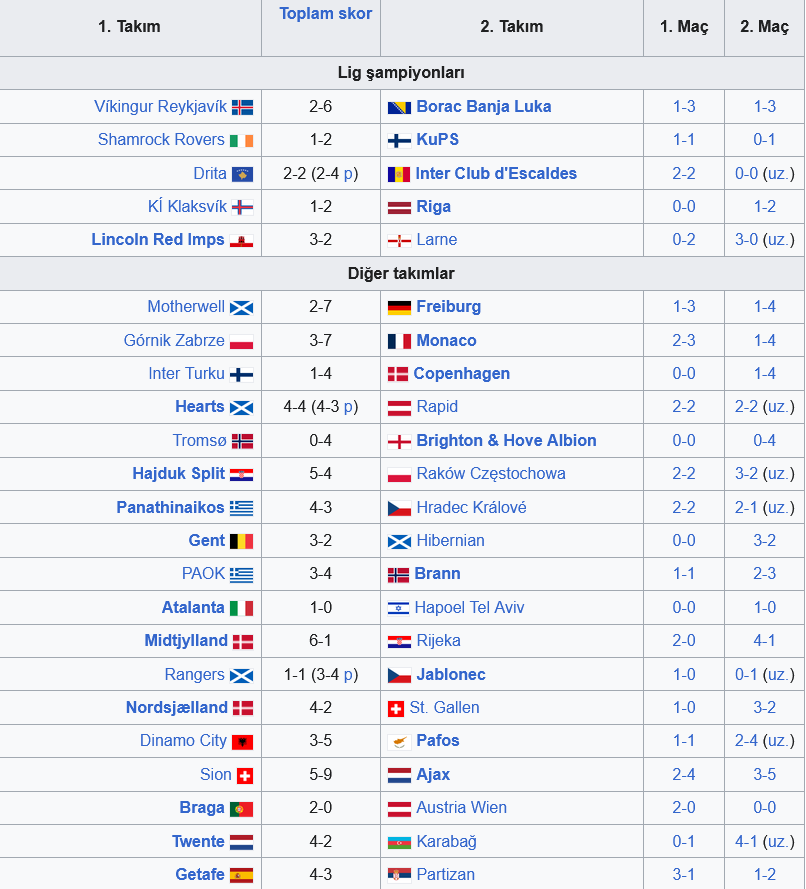
Task: Select the Lig şampiyonları section heading
Action: click(401, 73)
